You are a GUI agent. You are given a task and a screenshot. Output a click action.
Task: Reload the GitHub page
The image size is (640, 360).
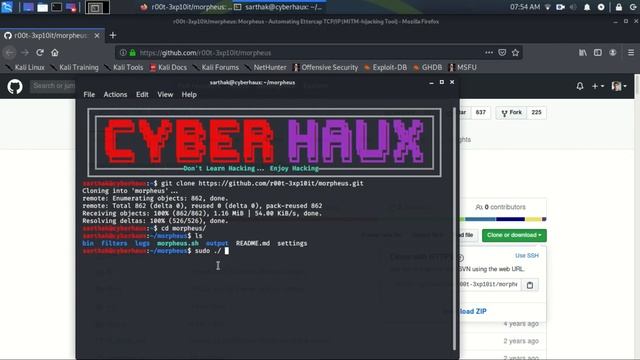click(40, 53)
